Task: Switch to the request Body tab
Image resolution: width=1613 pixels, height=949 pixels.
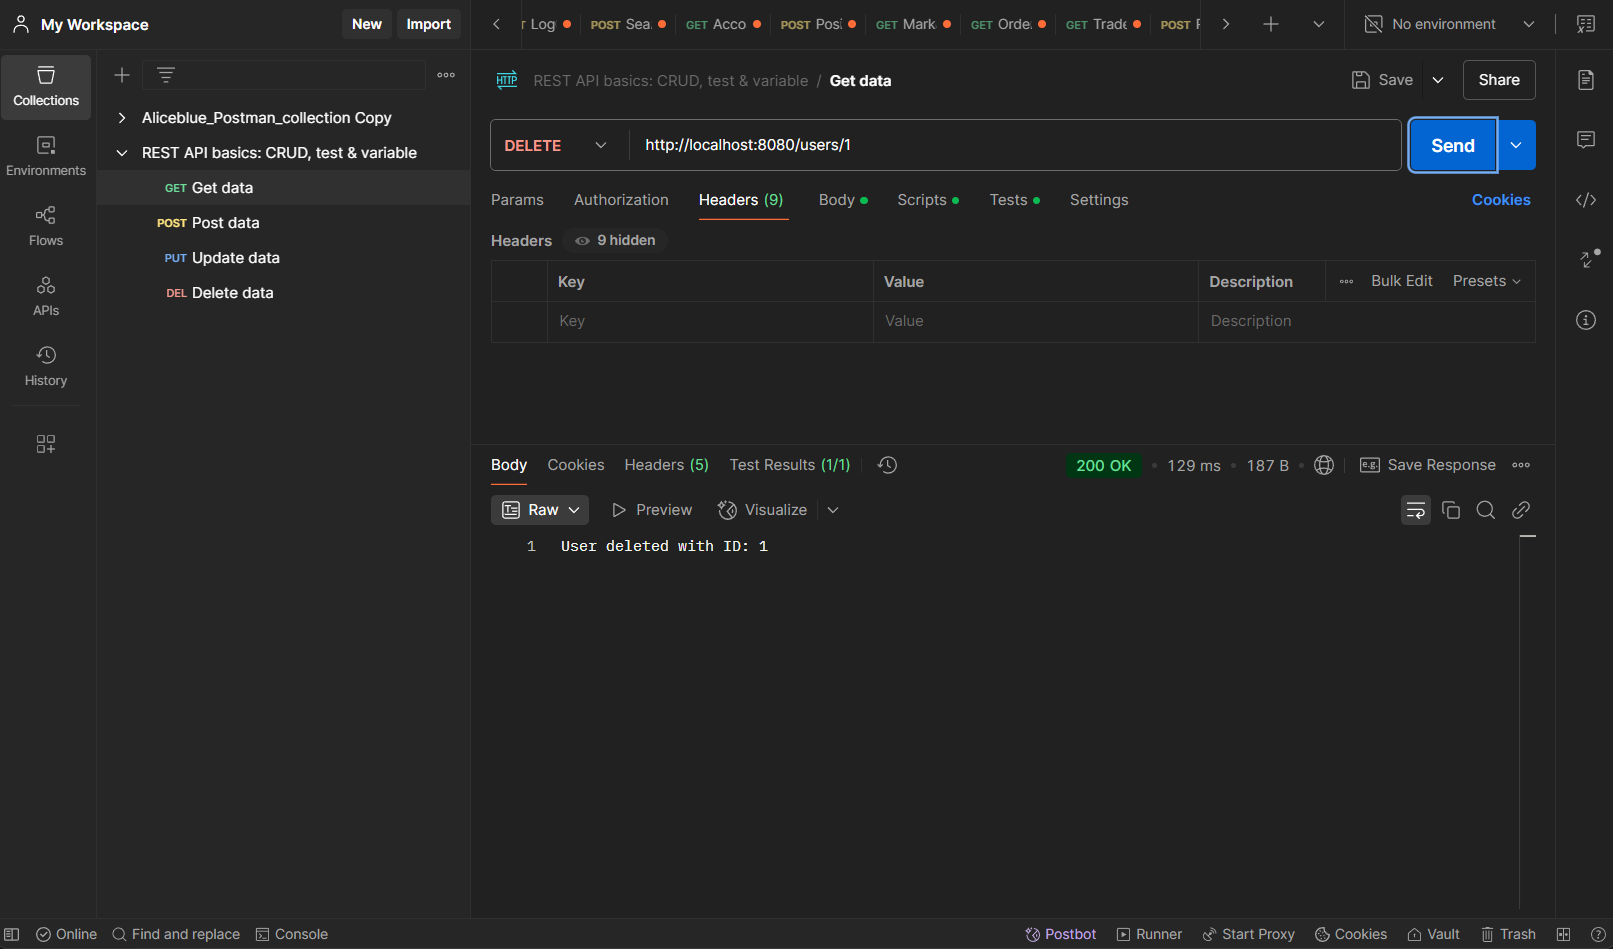Action: tap(843, 200)
